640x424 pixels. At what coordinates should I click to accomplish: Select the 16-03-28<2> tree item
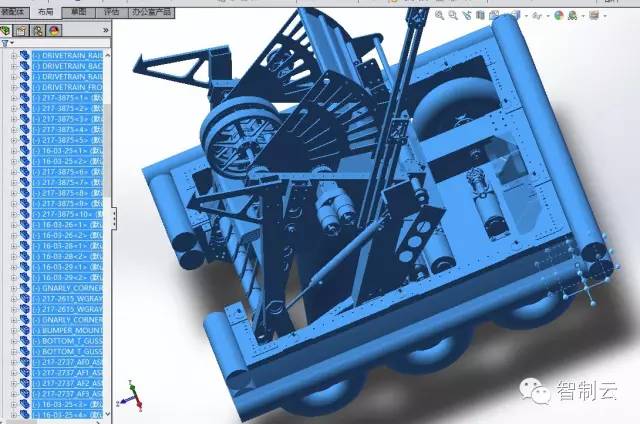[68, 257]
